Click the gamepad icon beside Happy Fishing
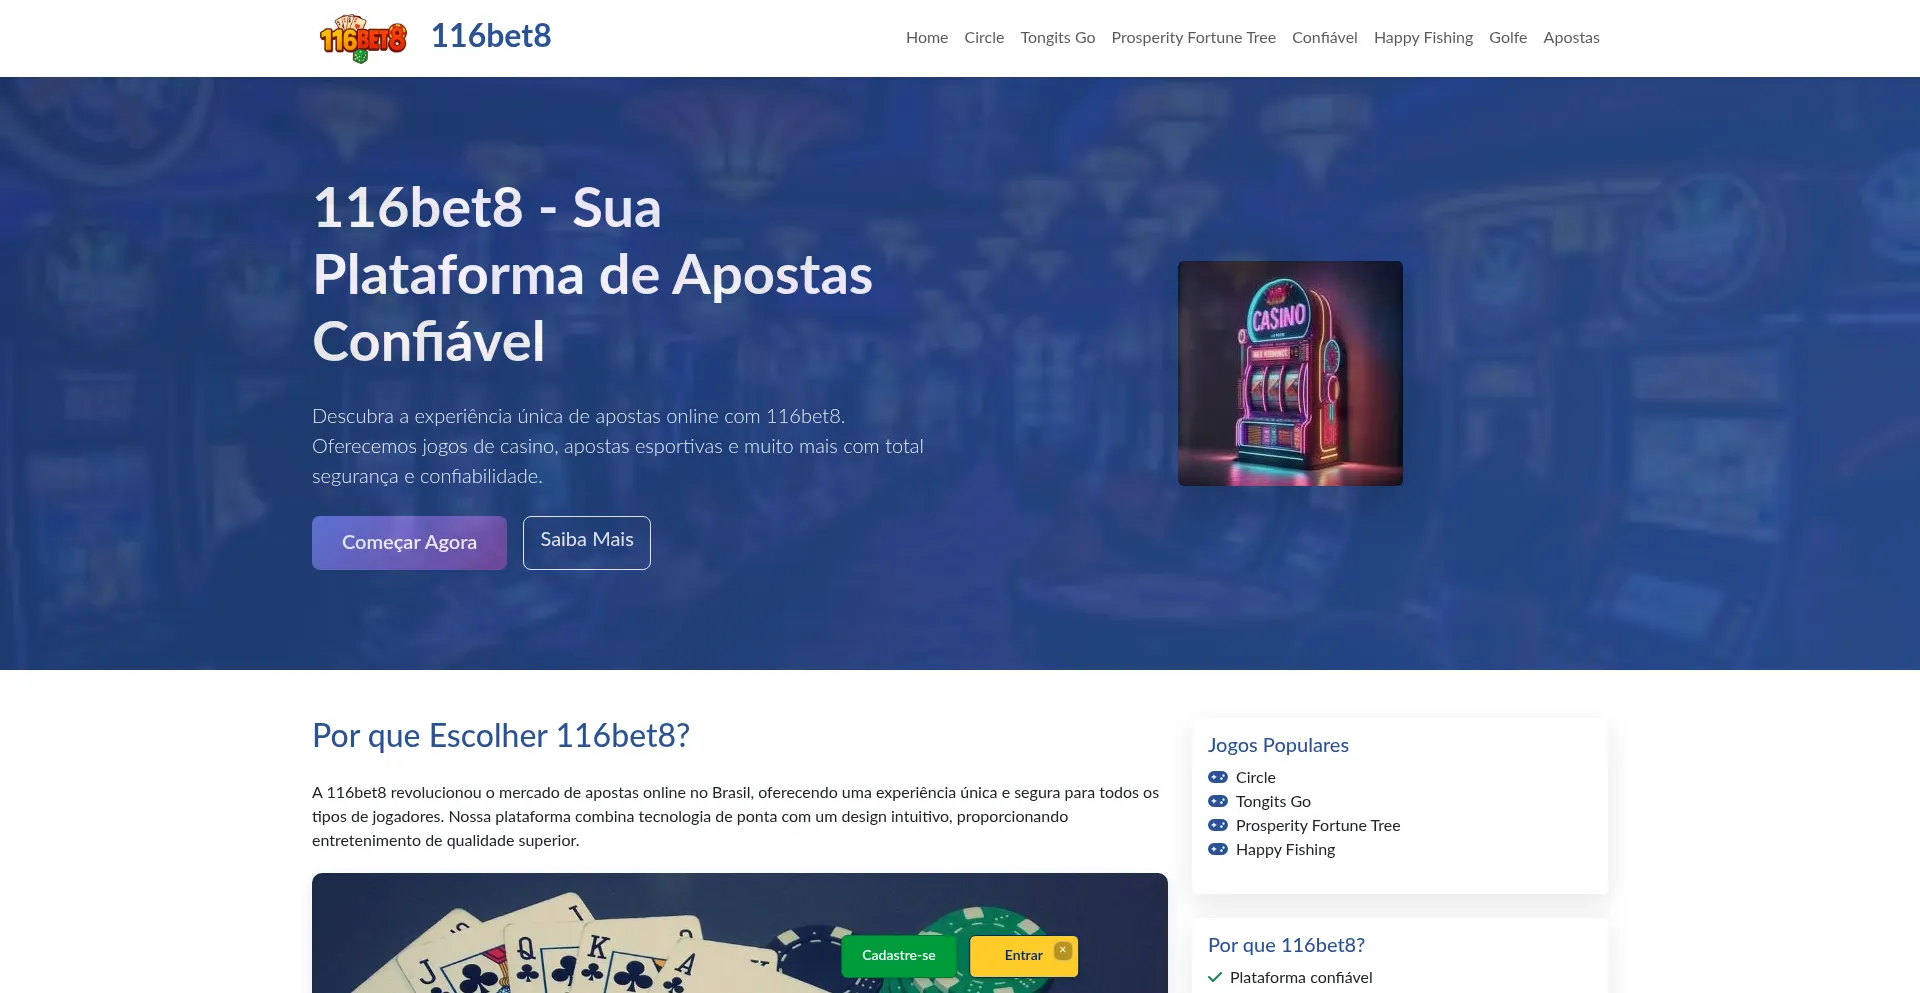This screenshot has height=993, width=1920. tap(1218, 849)
